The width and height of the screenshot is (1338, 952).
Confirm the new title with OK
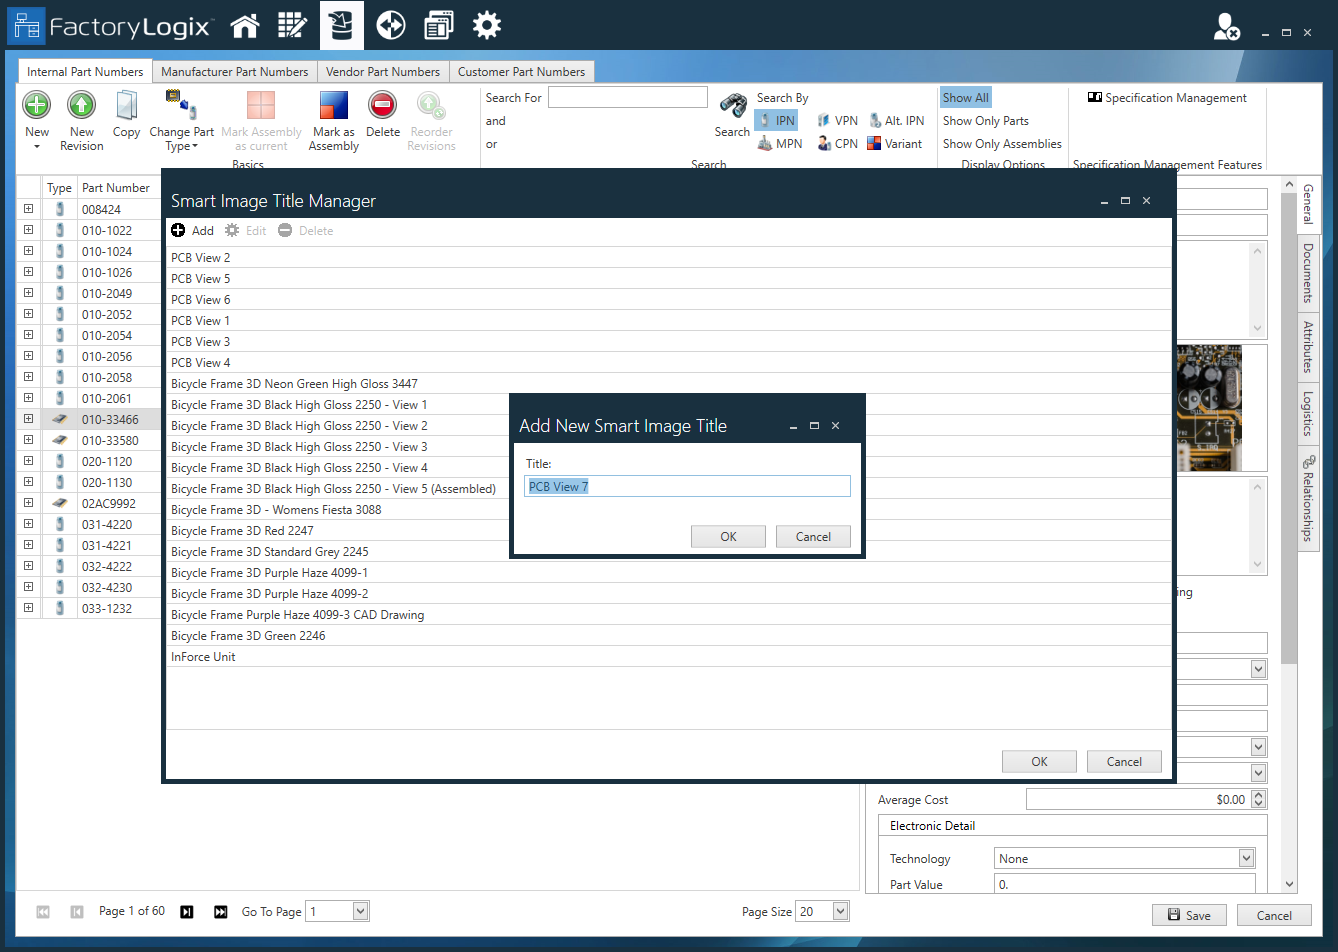pyautogui.click(x=728, y=536)
